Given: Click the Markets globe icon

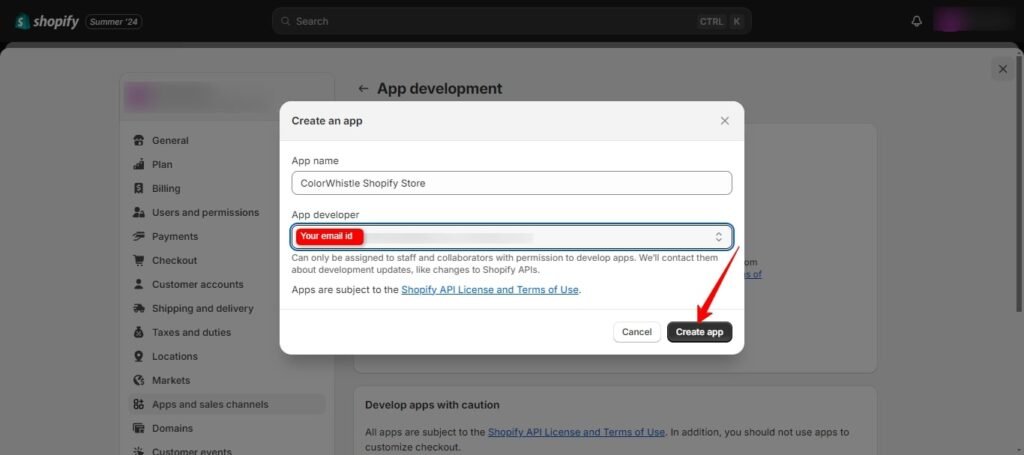Looking at the screenshot, I should tap(138, 380).
